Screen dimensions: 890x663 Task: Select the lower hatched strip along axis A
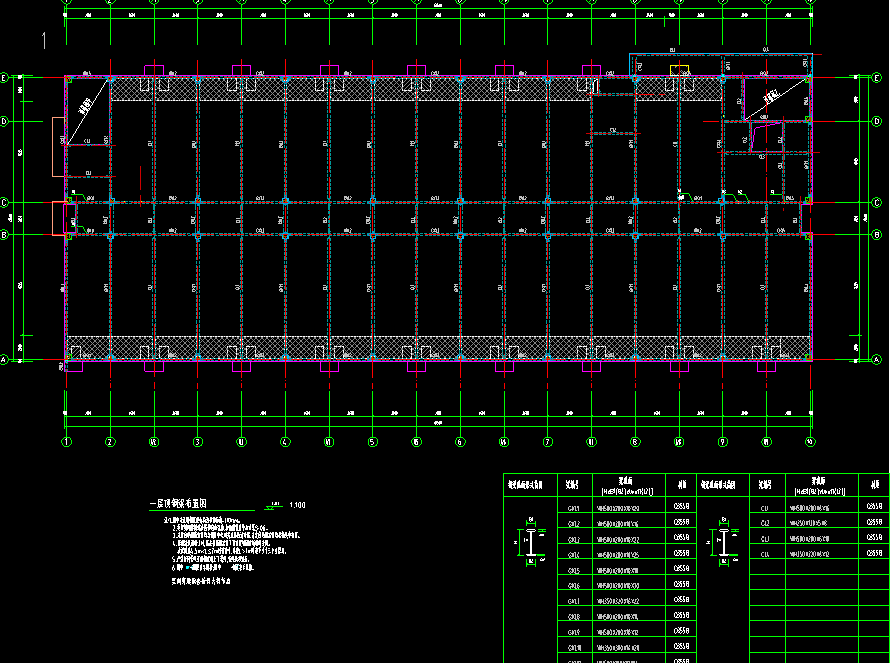400,347
